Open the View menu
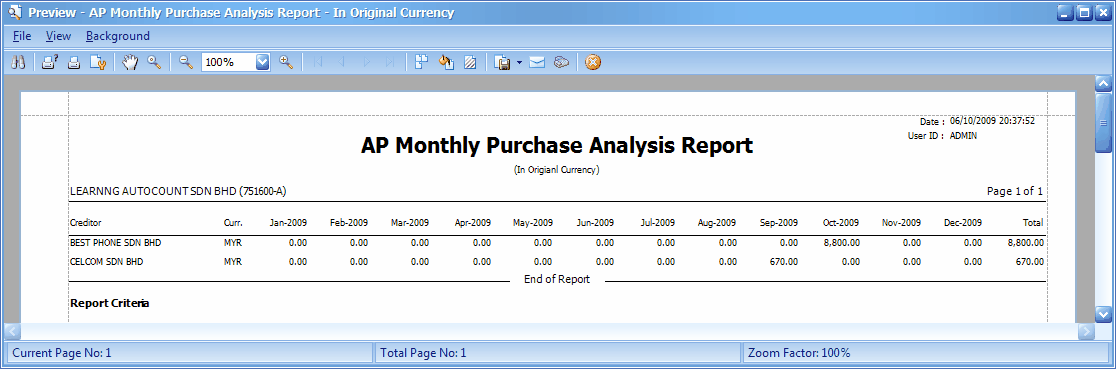Viewport: 1116px width, 369px height. (x=58, y=36)
